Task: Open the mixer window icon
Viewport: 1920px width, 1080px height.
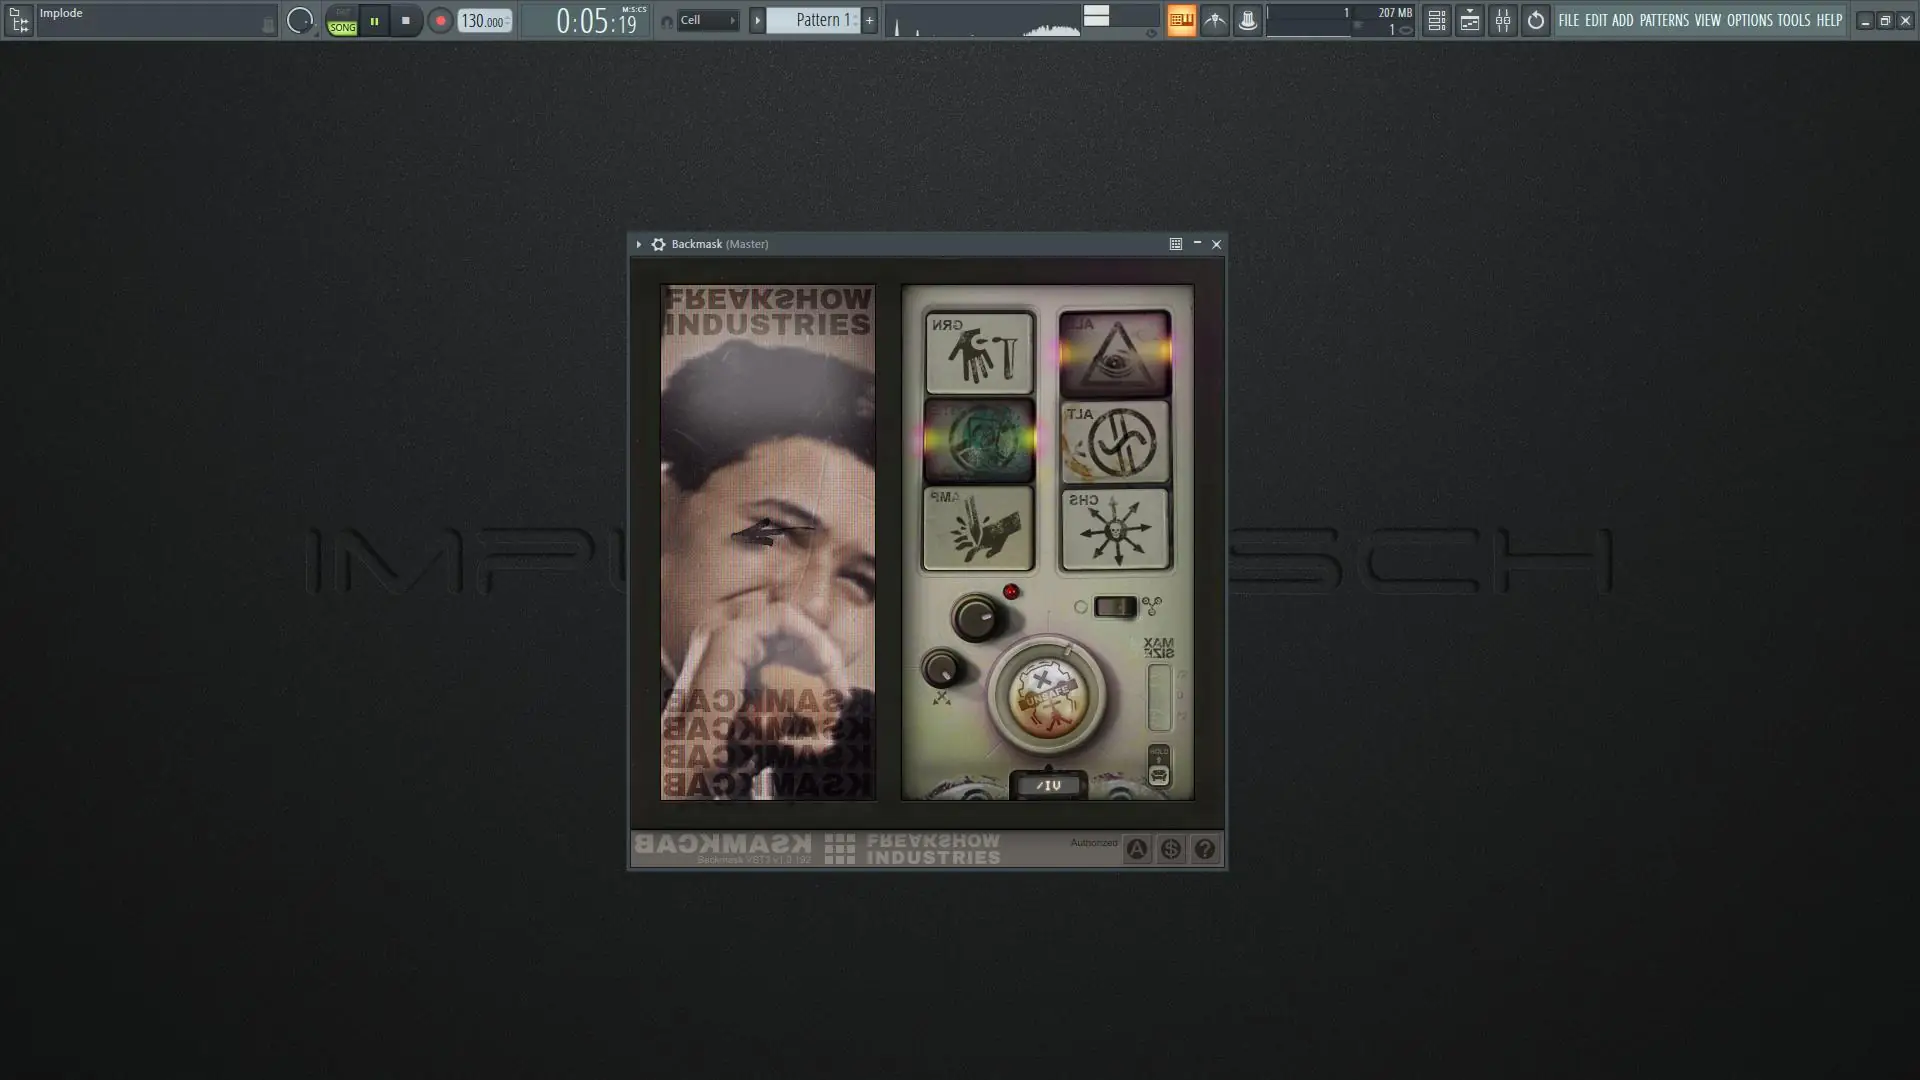Action: point(1502,20)
